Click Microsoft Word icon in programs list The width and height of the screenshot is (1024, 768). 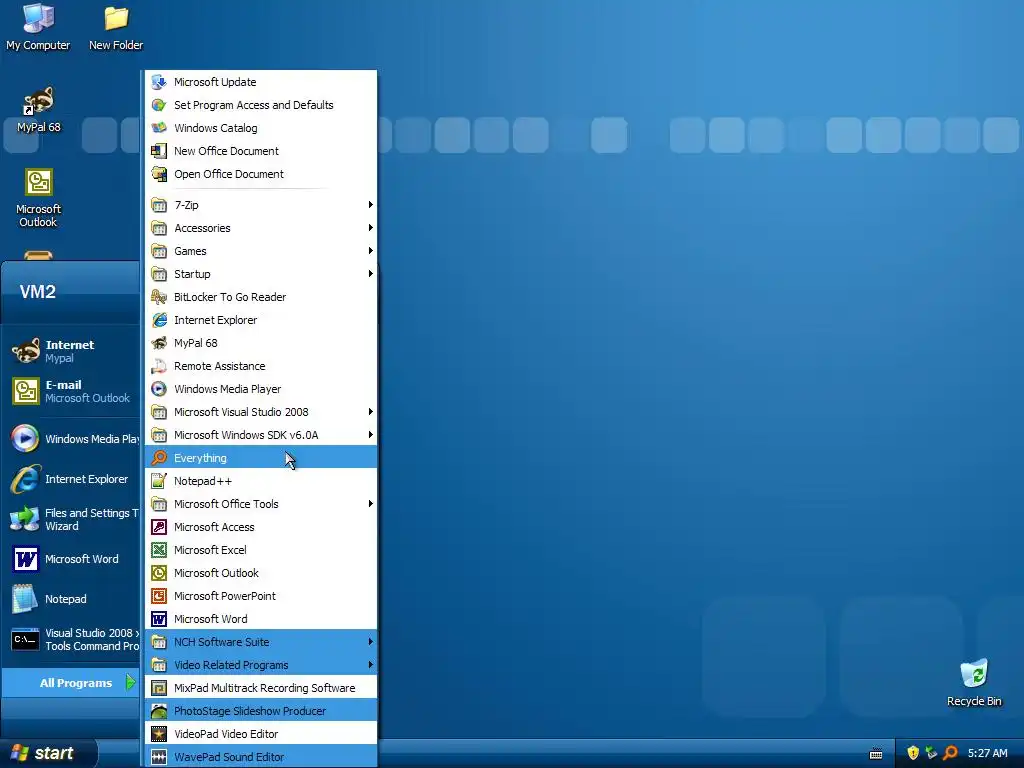coord(159,619)
